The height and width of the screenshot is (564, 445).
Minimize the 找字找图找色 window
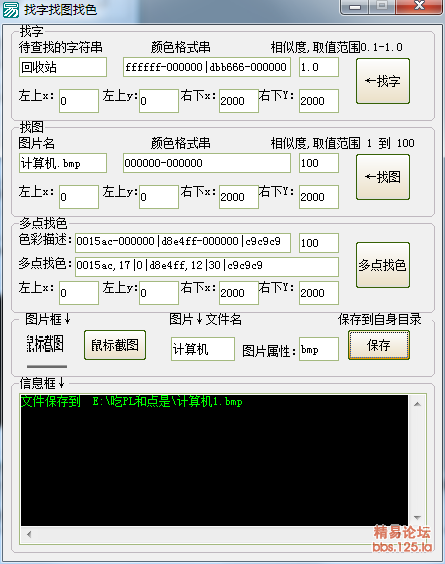[x=355, y=7]
